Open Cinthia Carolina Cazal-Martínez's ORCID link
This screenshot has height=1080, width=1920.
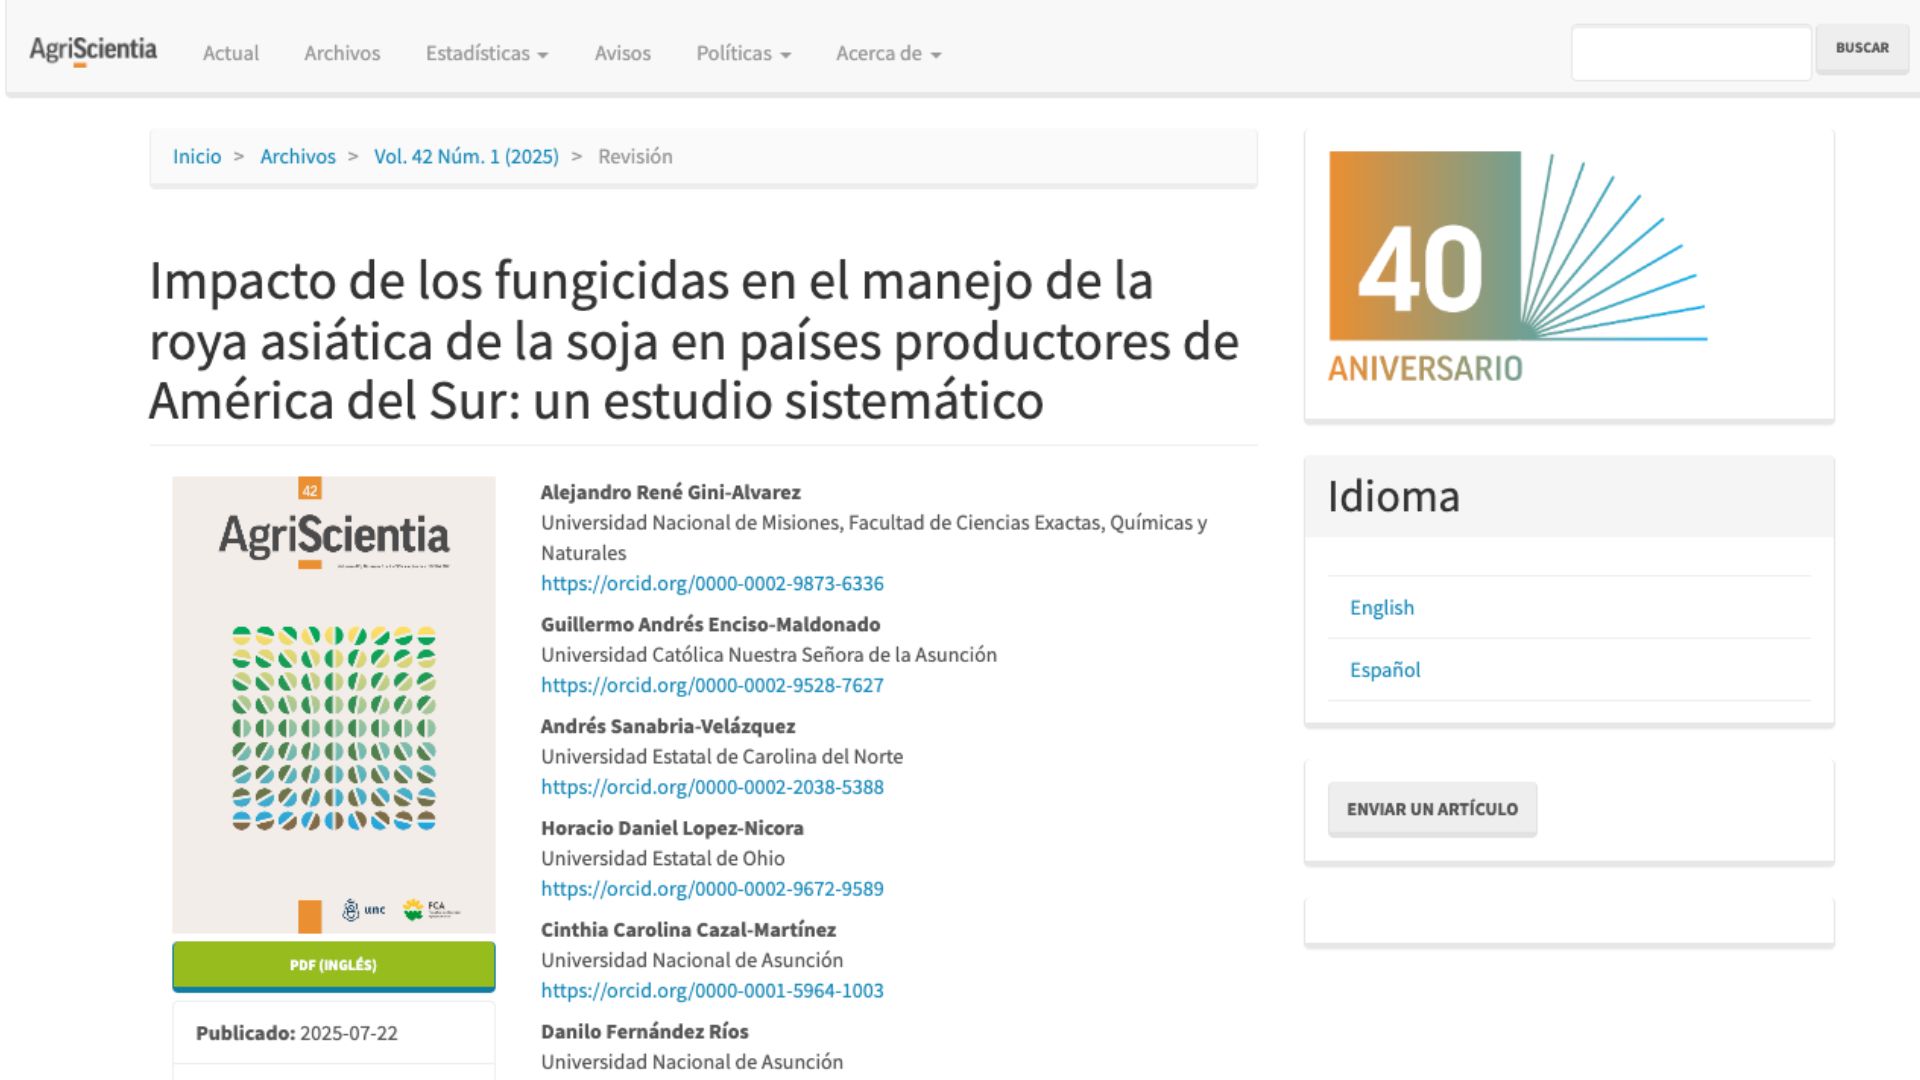click(712, 990)
